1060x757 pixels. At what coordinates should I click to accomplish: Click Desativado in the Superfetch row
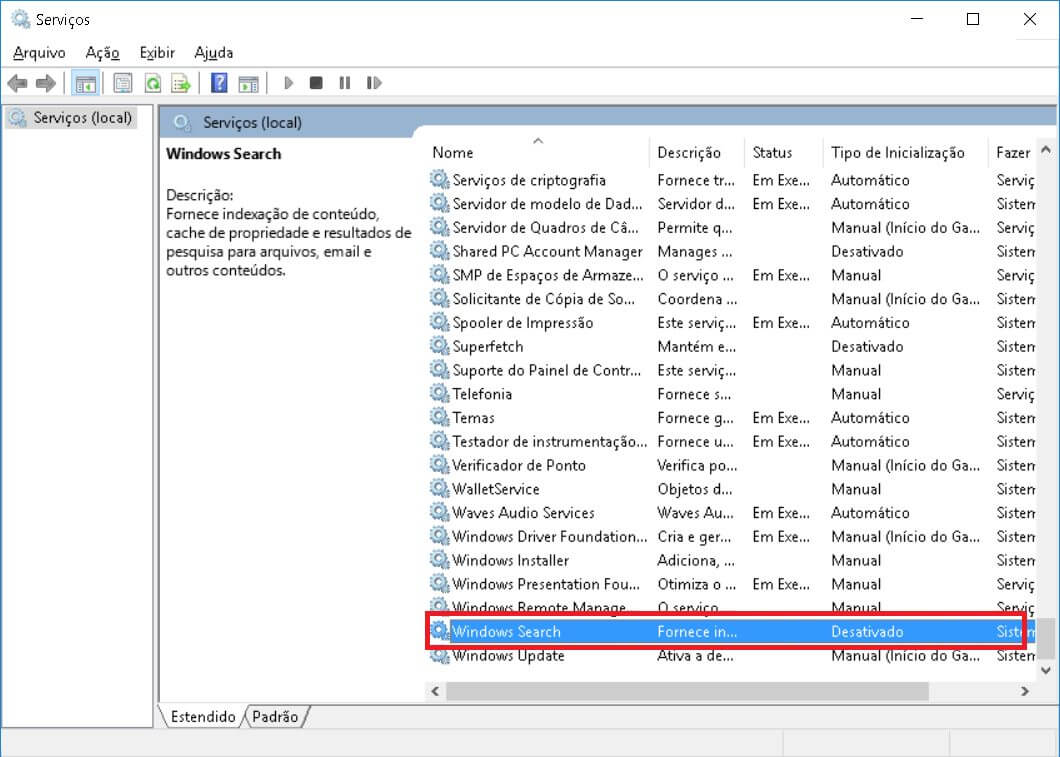867,346
